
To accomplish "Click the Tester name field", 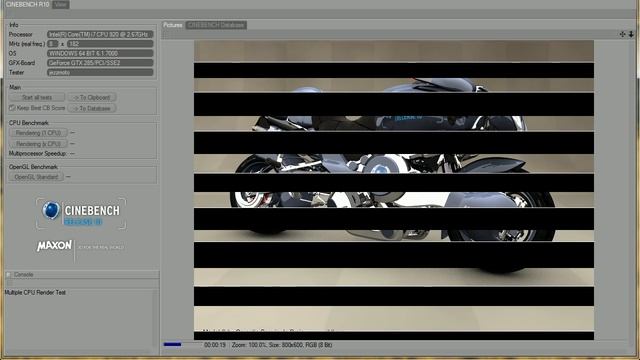I will pyautogui.click(x=100, y=72).
